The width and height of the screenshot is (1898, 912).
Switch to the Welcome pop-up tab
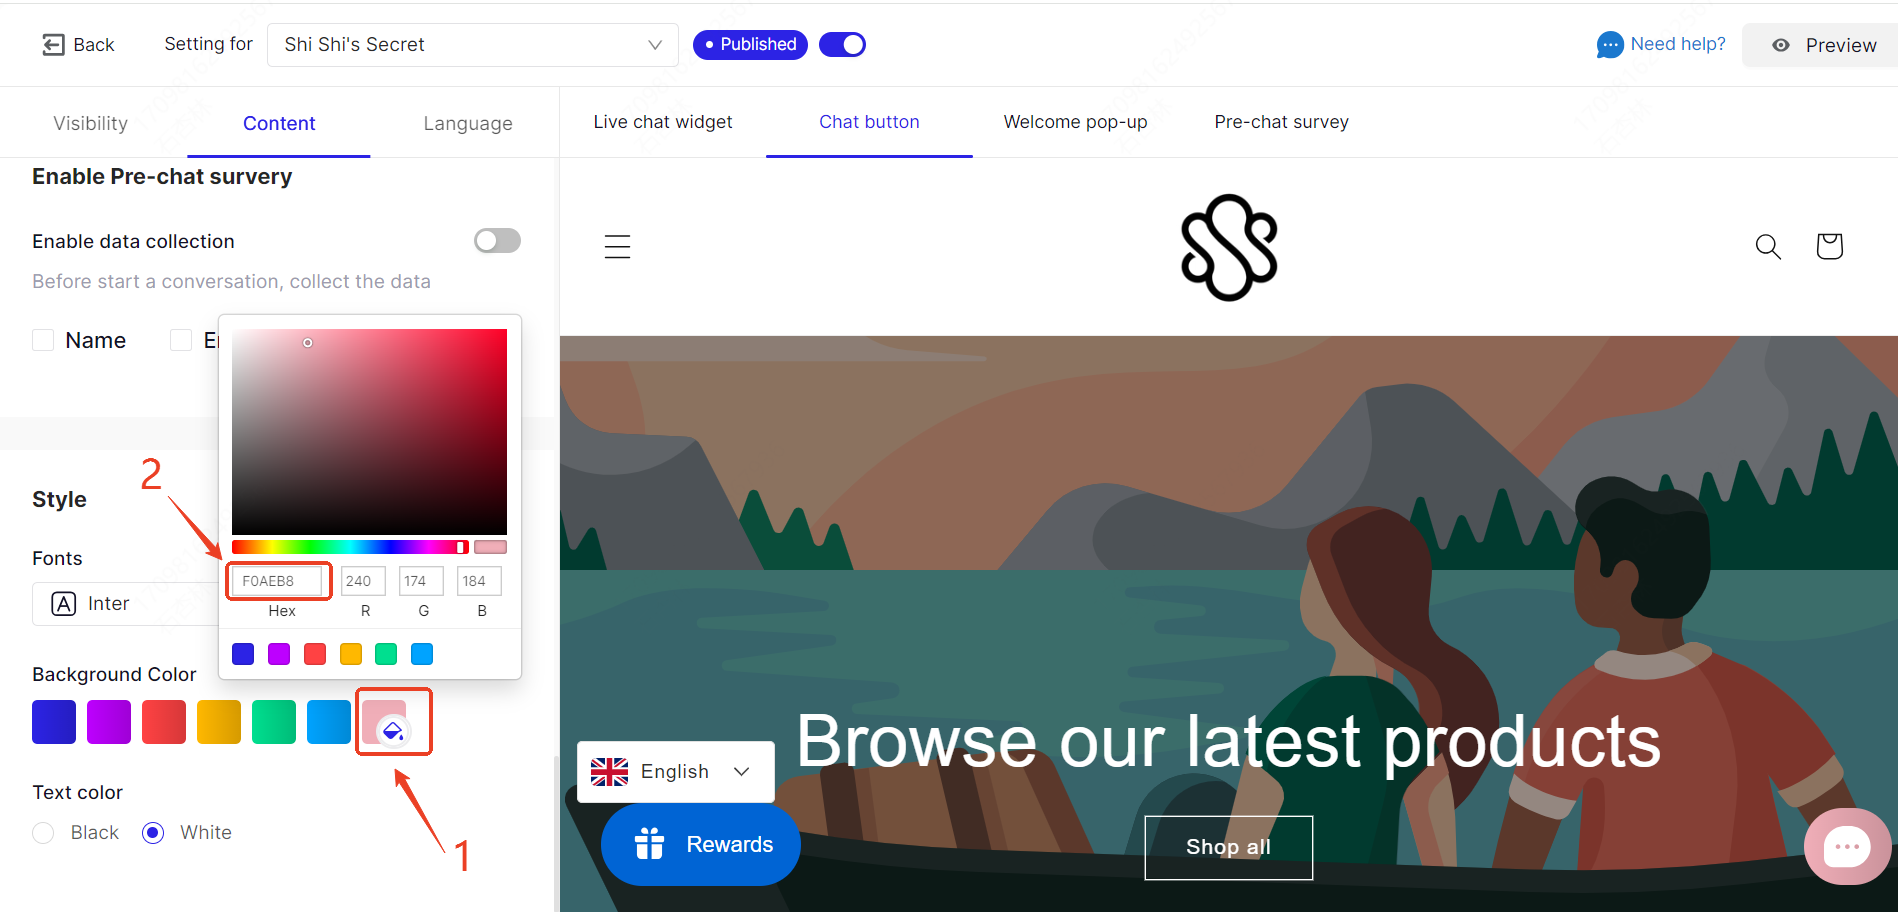point(1075,122)
